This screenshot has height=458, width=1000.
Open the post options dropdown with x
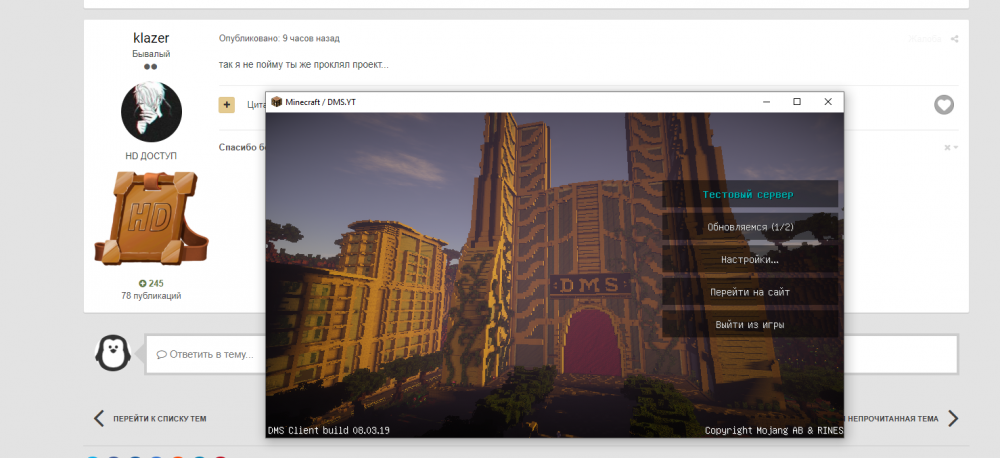tap(950, 148)
